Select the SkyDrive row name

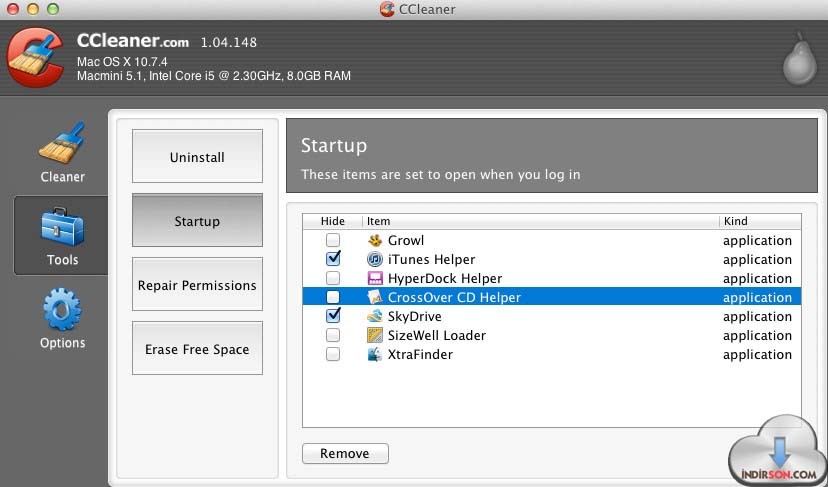coord(415,317)
